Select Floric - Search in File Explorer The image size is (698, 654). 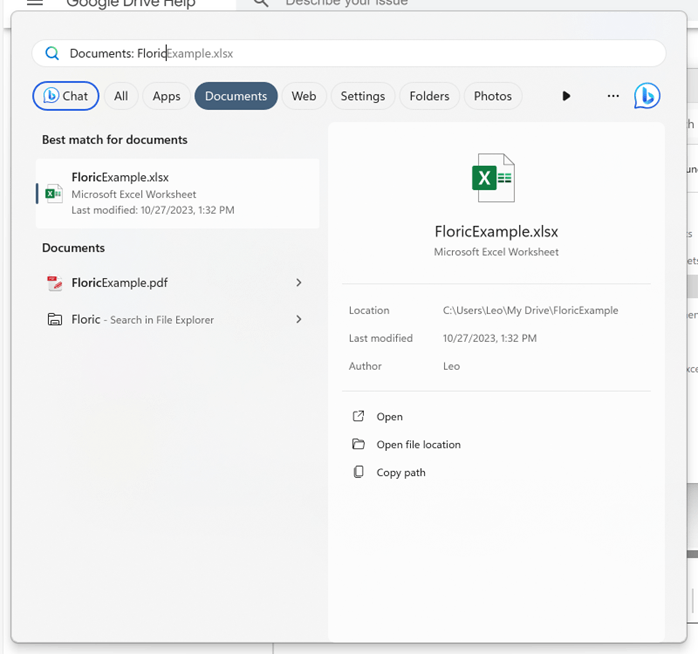point(178,319)
